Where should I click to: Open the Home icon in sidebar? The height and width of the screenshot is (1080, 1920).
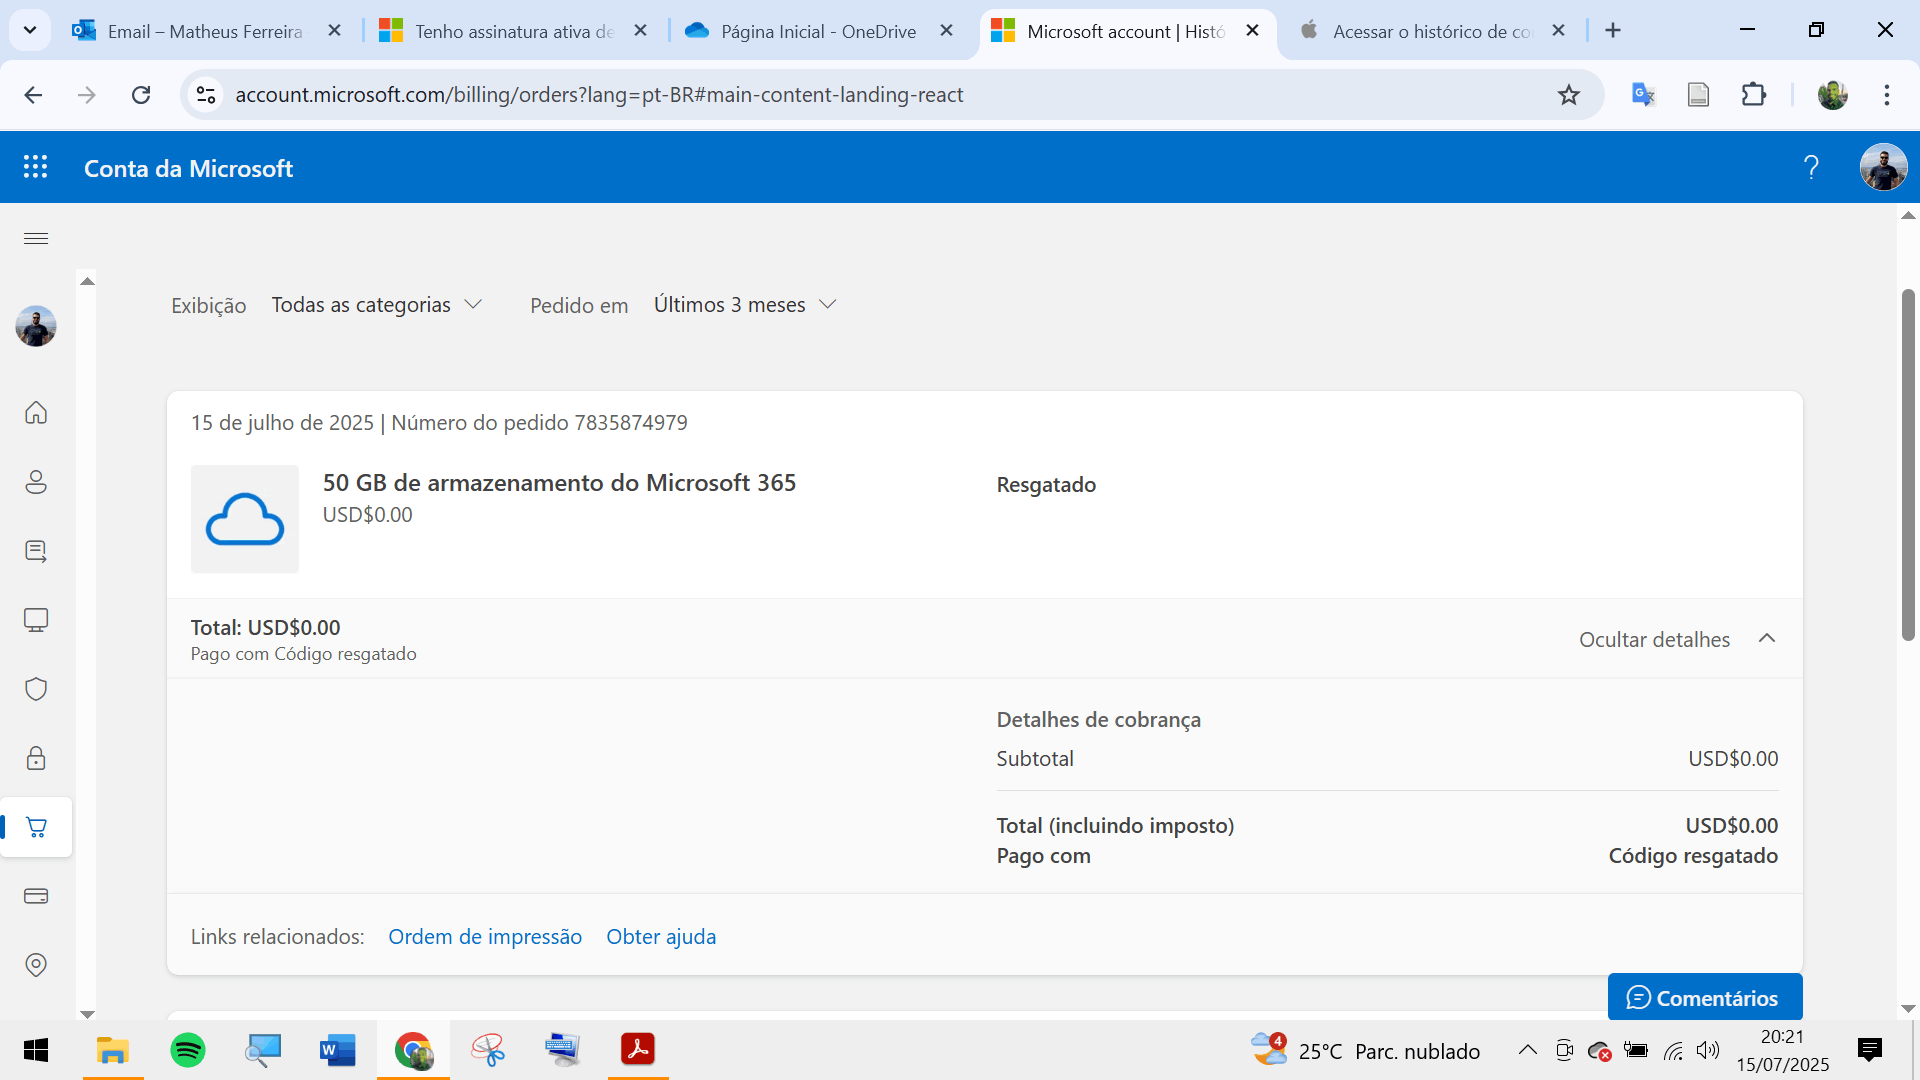click(x=36, y=412)
